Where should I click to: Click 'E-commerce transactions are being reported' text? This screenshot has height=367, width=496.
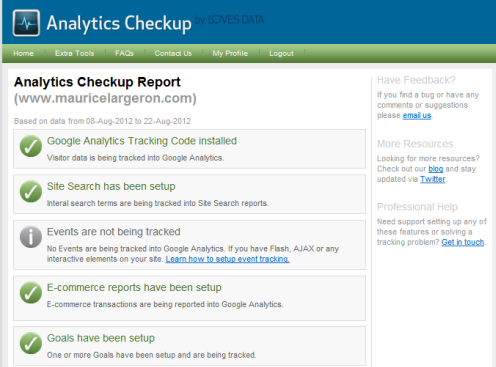pyautogui.click(x=165, y=304)
